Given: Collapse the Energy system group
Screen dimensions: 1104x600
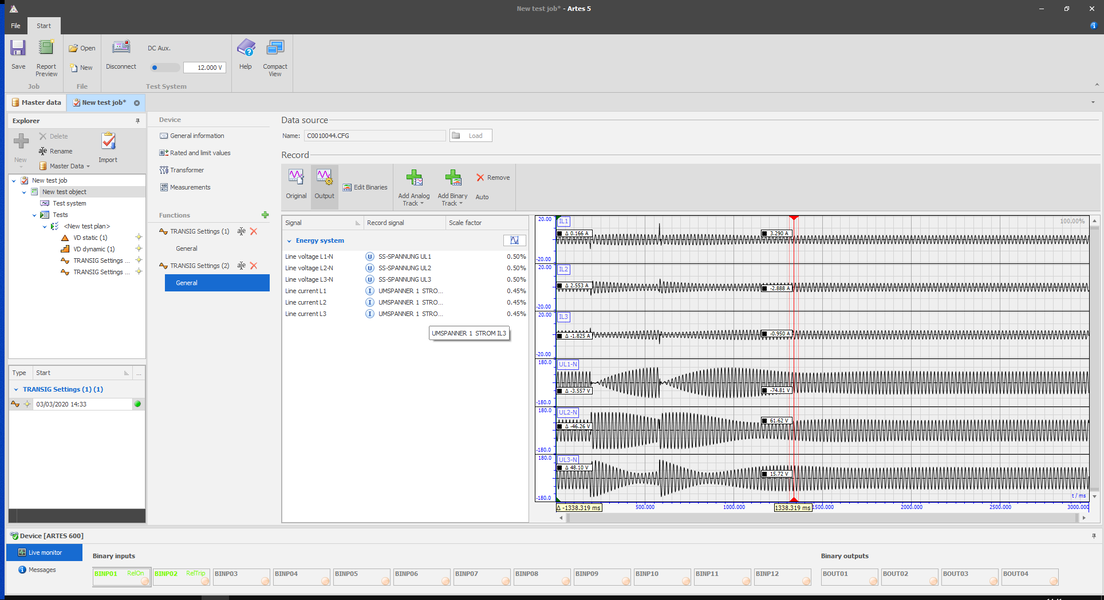Looking at the screenshot, I should 289,241.
